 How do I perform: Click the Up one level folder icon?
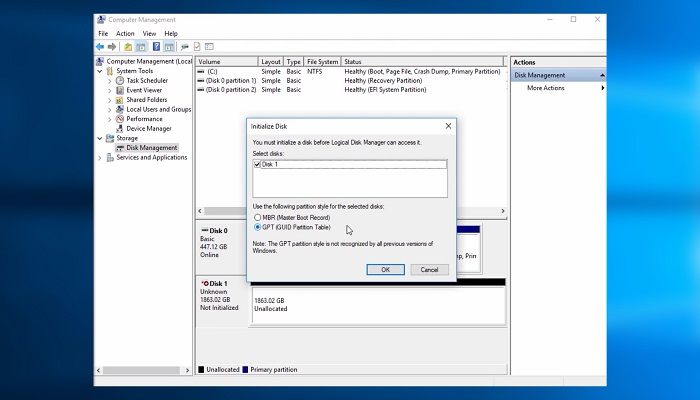tap(128, 46)
